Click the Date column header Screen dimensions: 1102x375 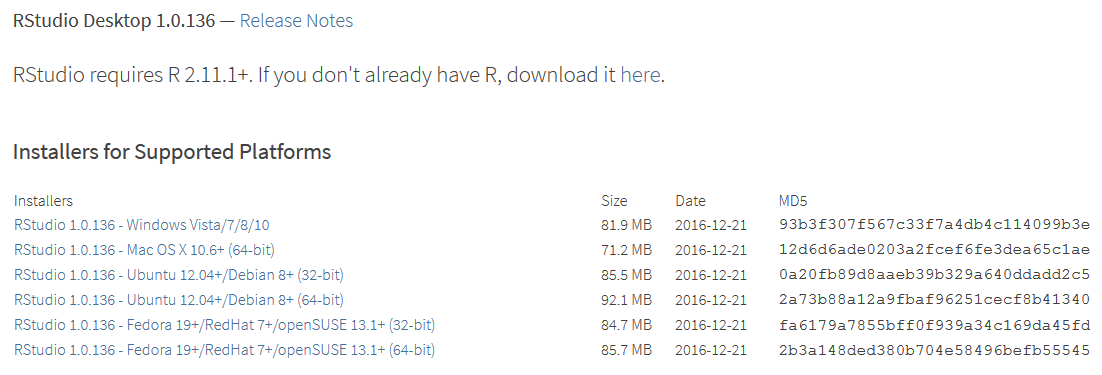(x=690, y=201)
